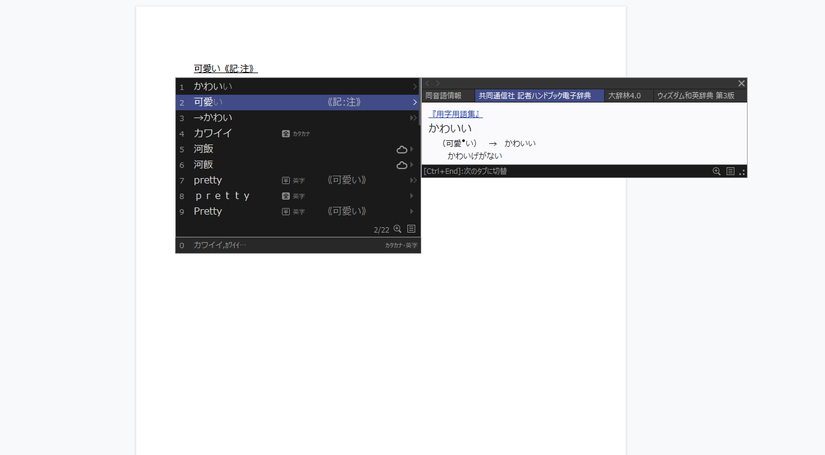This screenshot has width=825, height=455.
Task: Click the zoom icon in the dictionary panel footer
Action: pyautogui.click(x=717, y=172)
